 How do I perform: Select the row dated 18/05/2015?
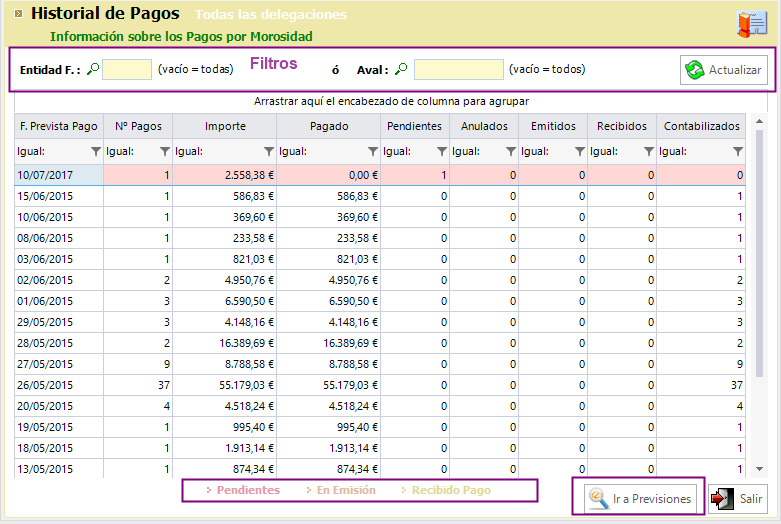[x=380, y=448]
